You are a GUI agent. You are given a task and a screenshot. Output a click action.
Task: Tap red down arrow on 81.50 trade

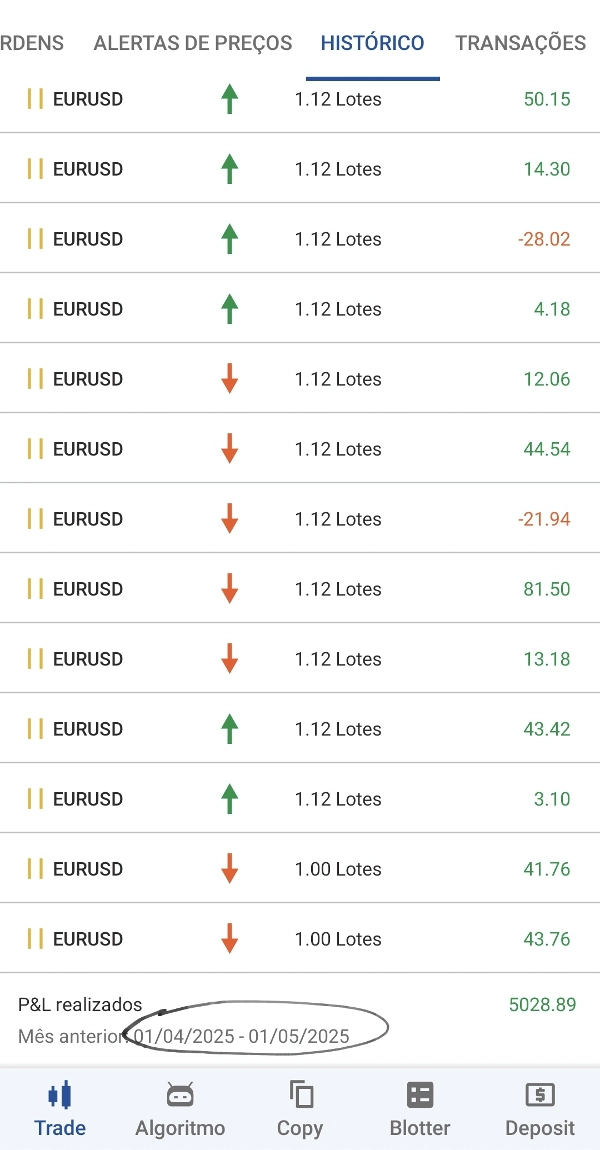[x=229, y=589]
